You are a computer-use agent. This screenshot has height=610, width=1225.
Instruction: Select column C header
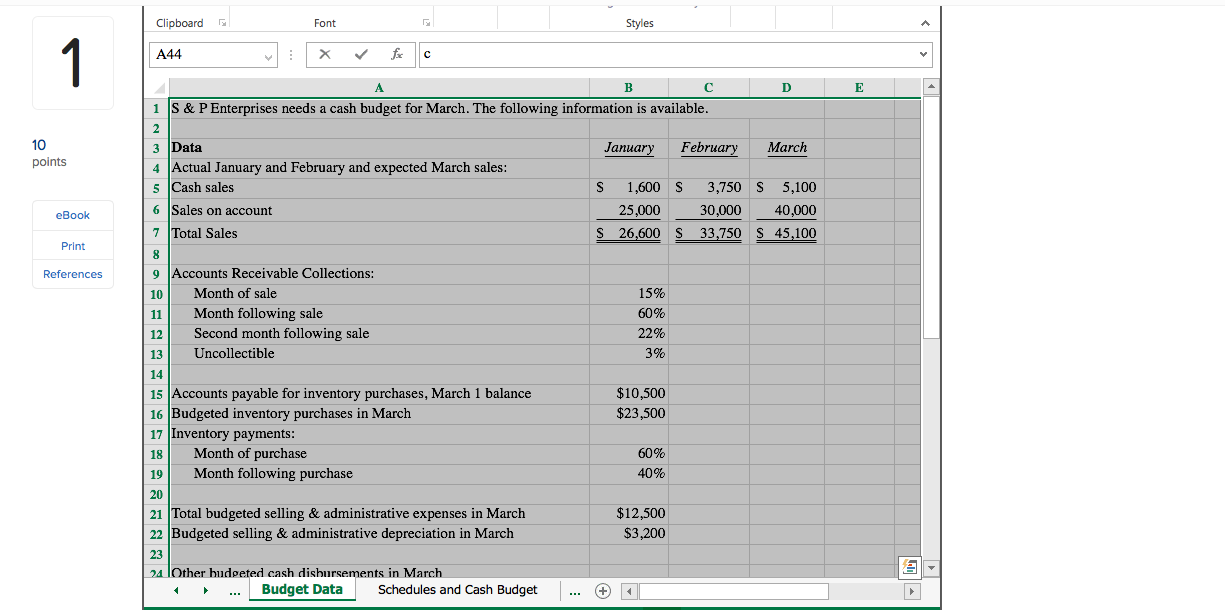(x=708, y=88)
